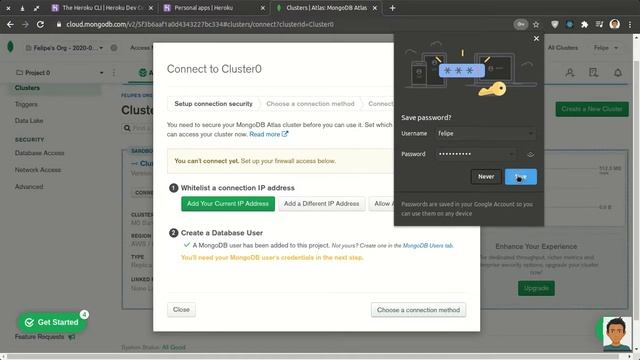Expand the Project 0 dropdown

click(102, 73)
